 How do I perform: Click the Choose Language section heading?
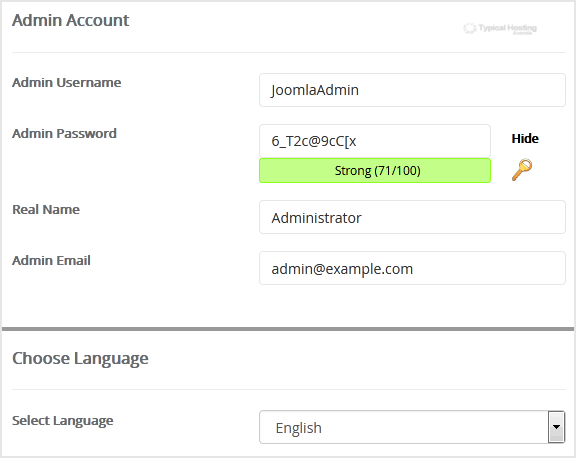pyautogui.click(x=80, y=359)
